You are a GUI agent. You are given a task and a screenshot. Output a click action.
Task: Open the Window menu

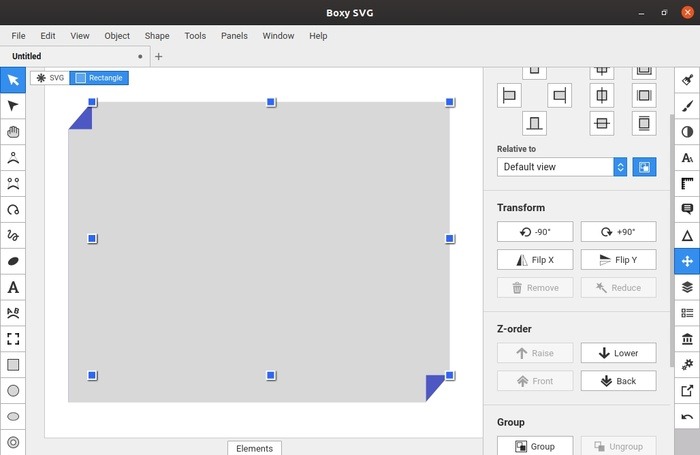tap(278, 36)
